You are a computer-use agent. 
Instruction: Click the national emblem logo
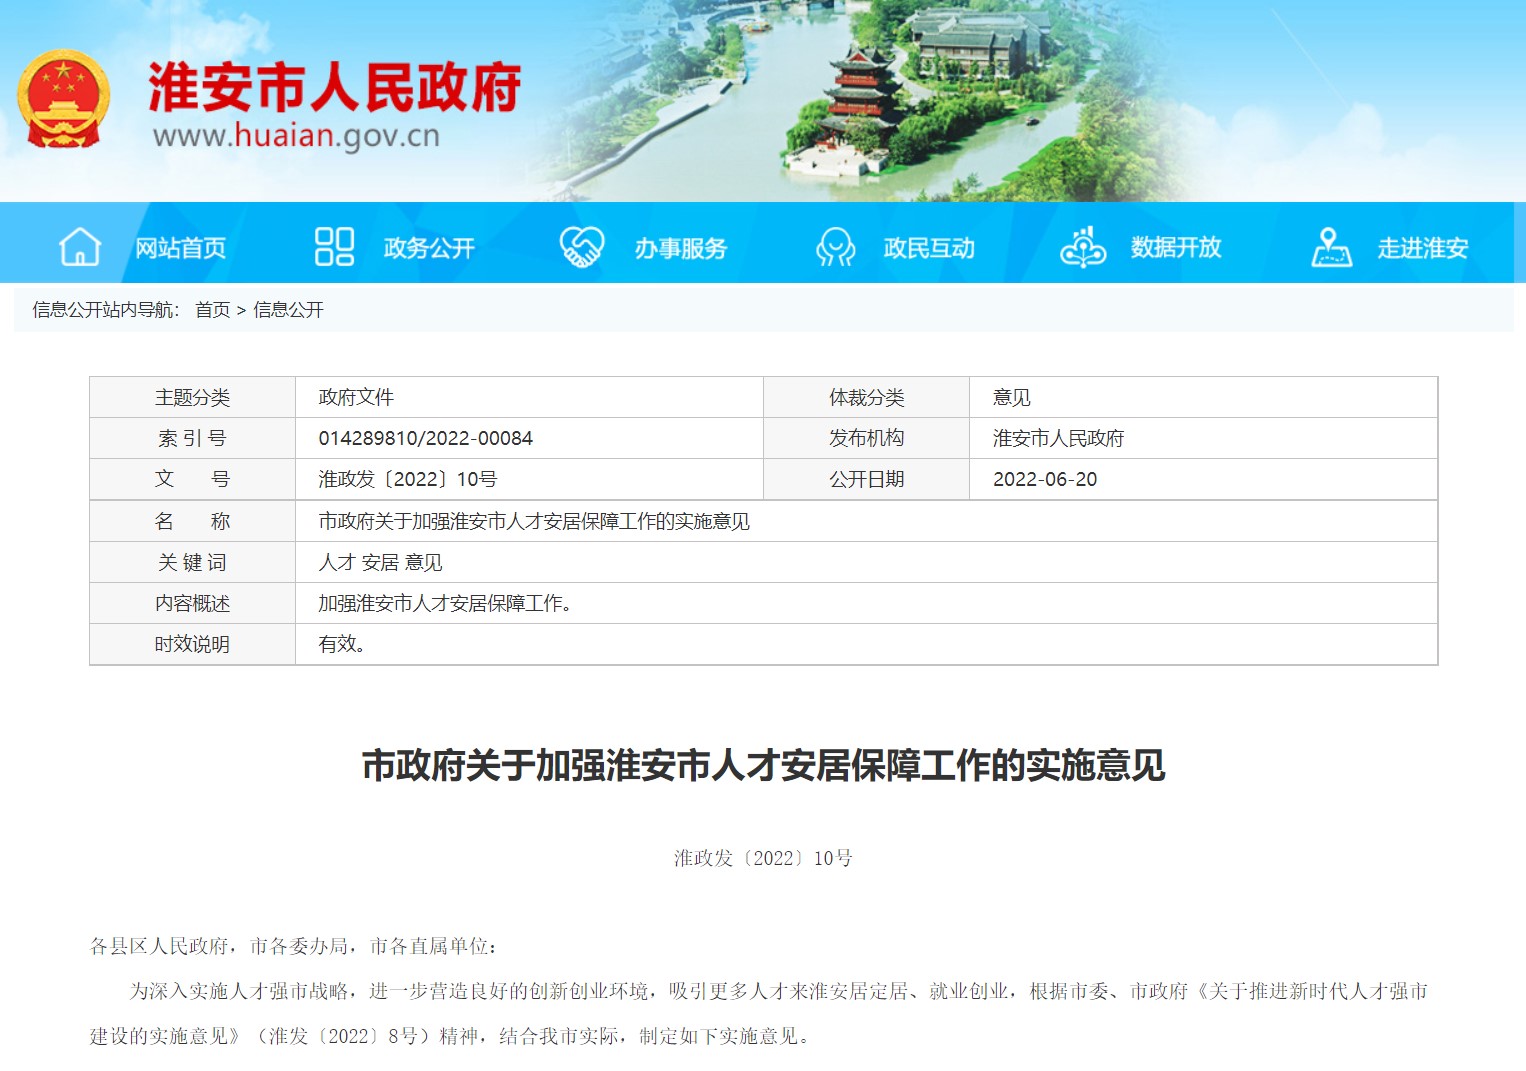63,100
